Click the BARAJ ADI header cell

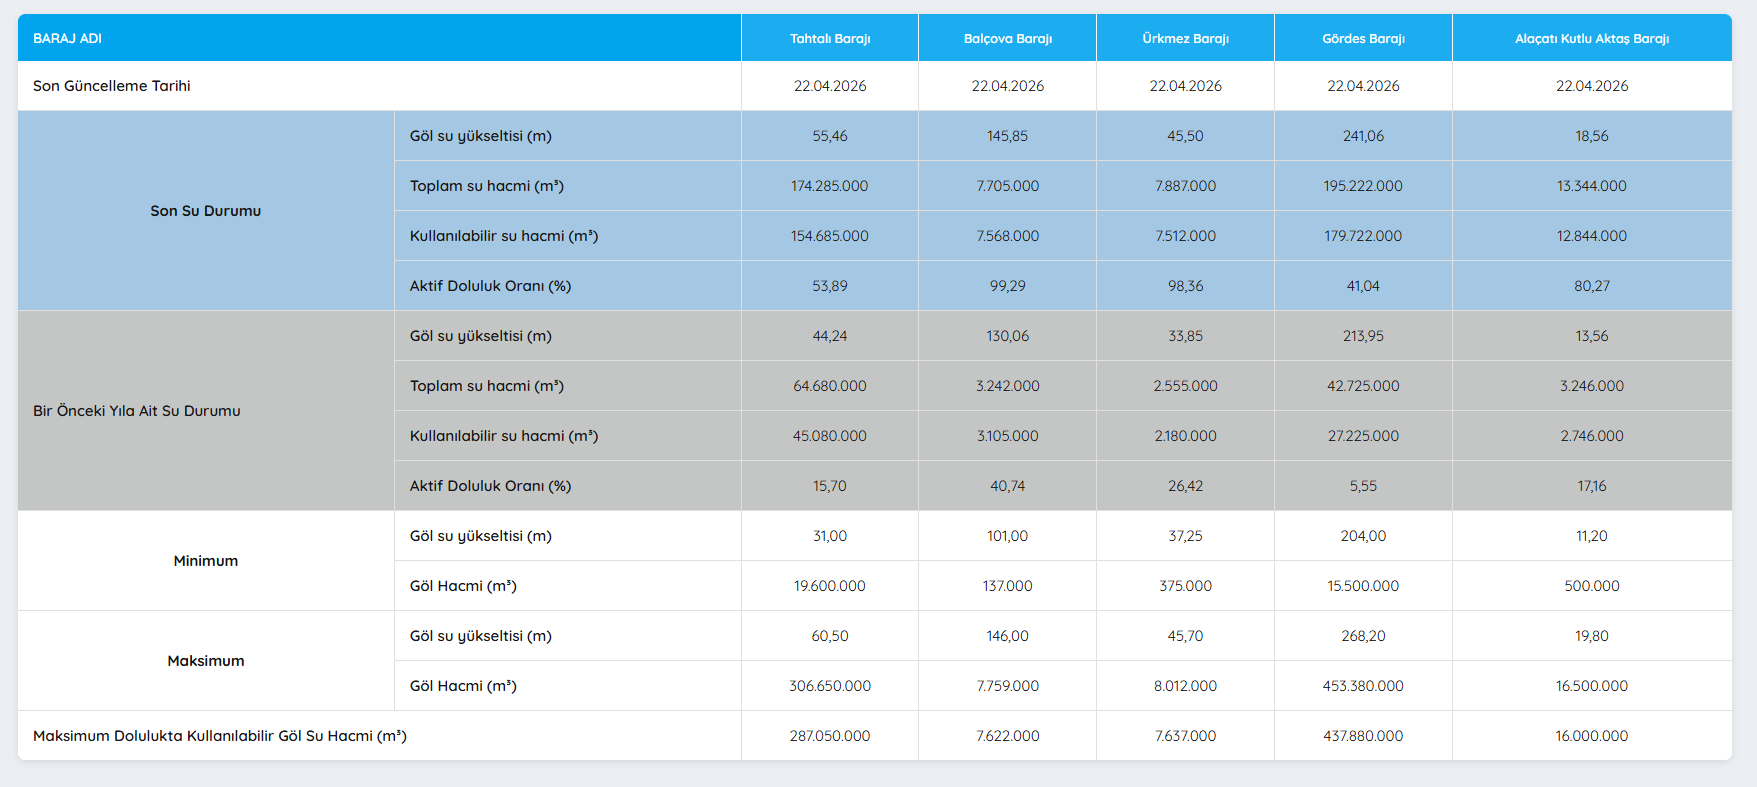(x=68, y=39)
